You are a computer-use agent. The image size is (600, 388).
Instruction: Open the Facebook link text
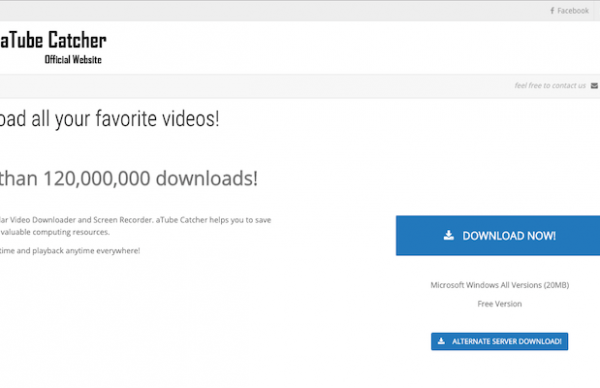click(573, 11)
